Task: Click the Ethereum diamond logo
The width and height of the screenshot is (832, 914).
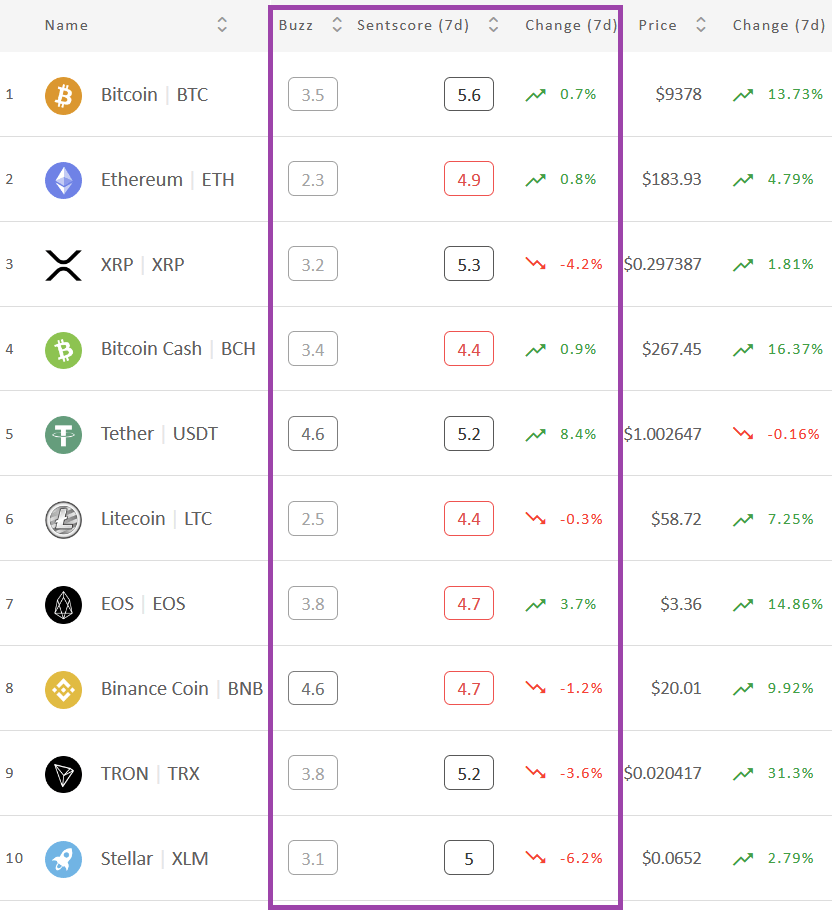Action: click(64, 180)
